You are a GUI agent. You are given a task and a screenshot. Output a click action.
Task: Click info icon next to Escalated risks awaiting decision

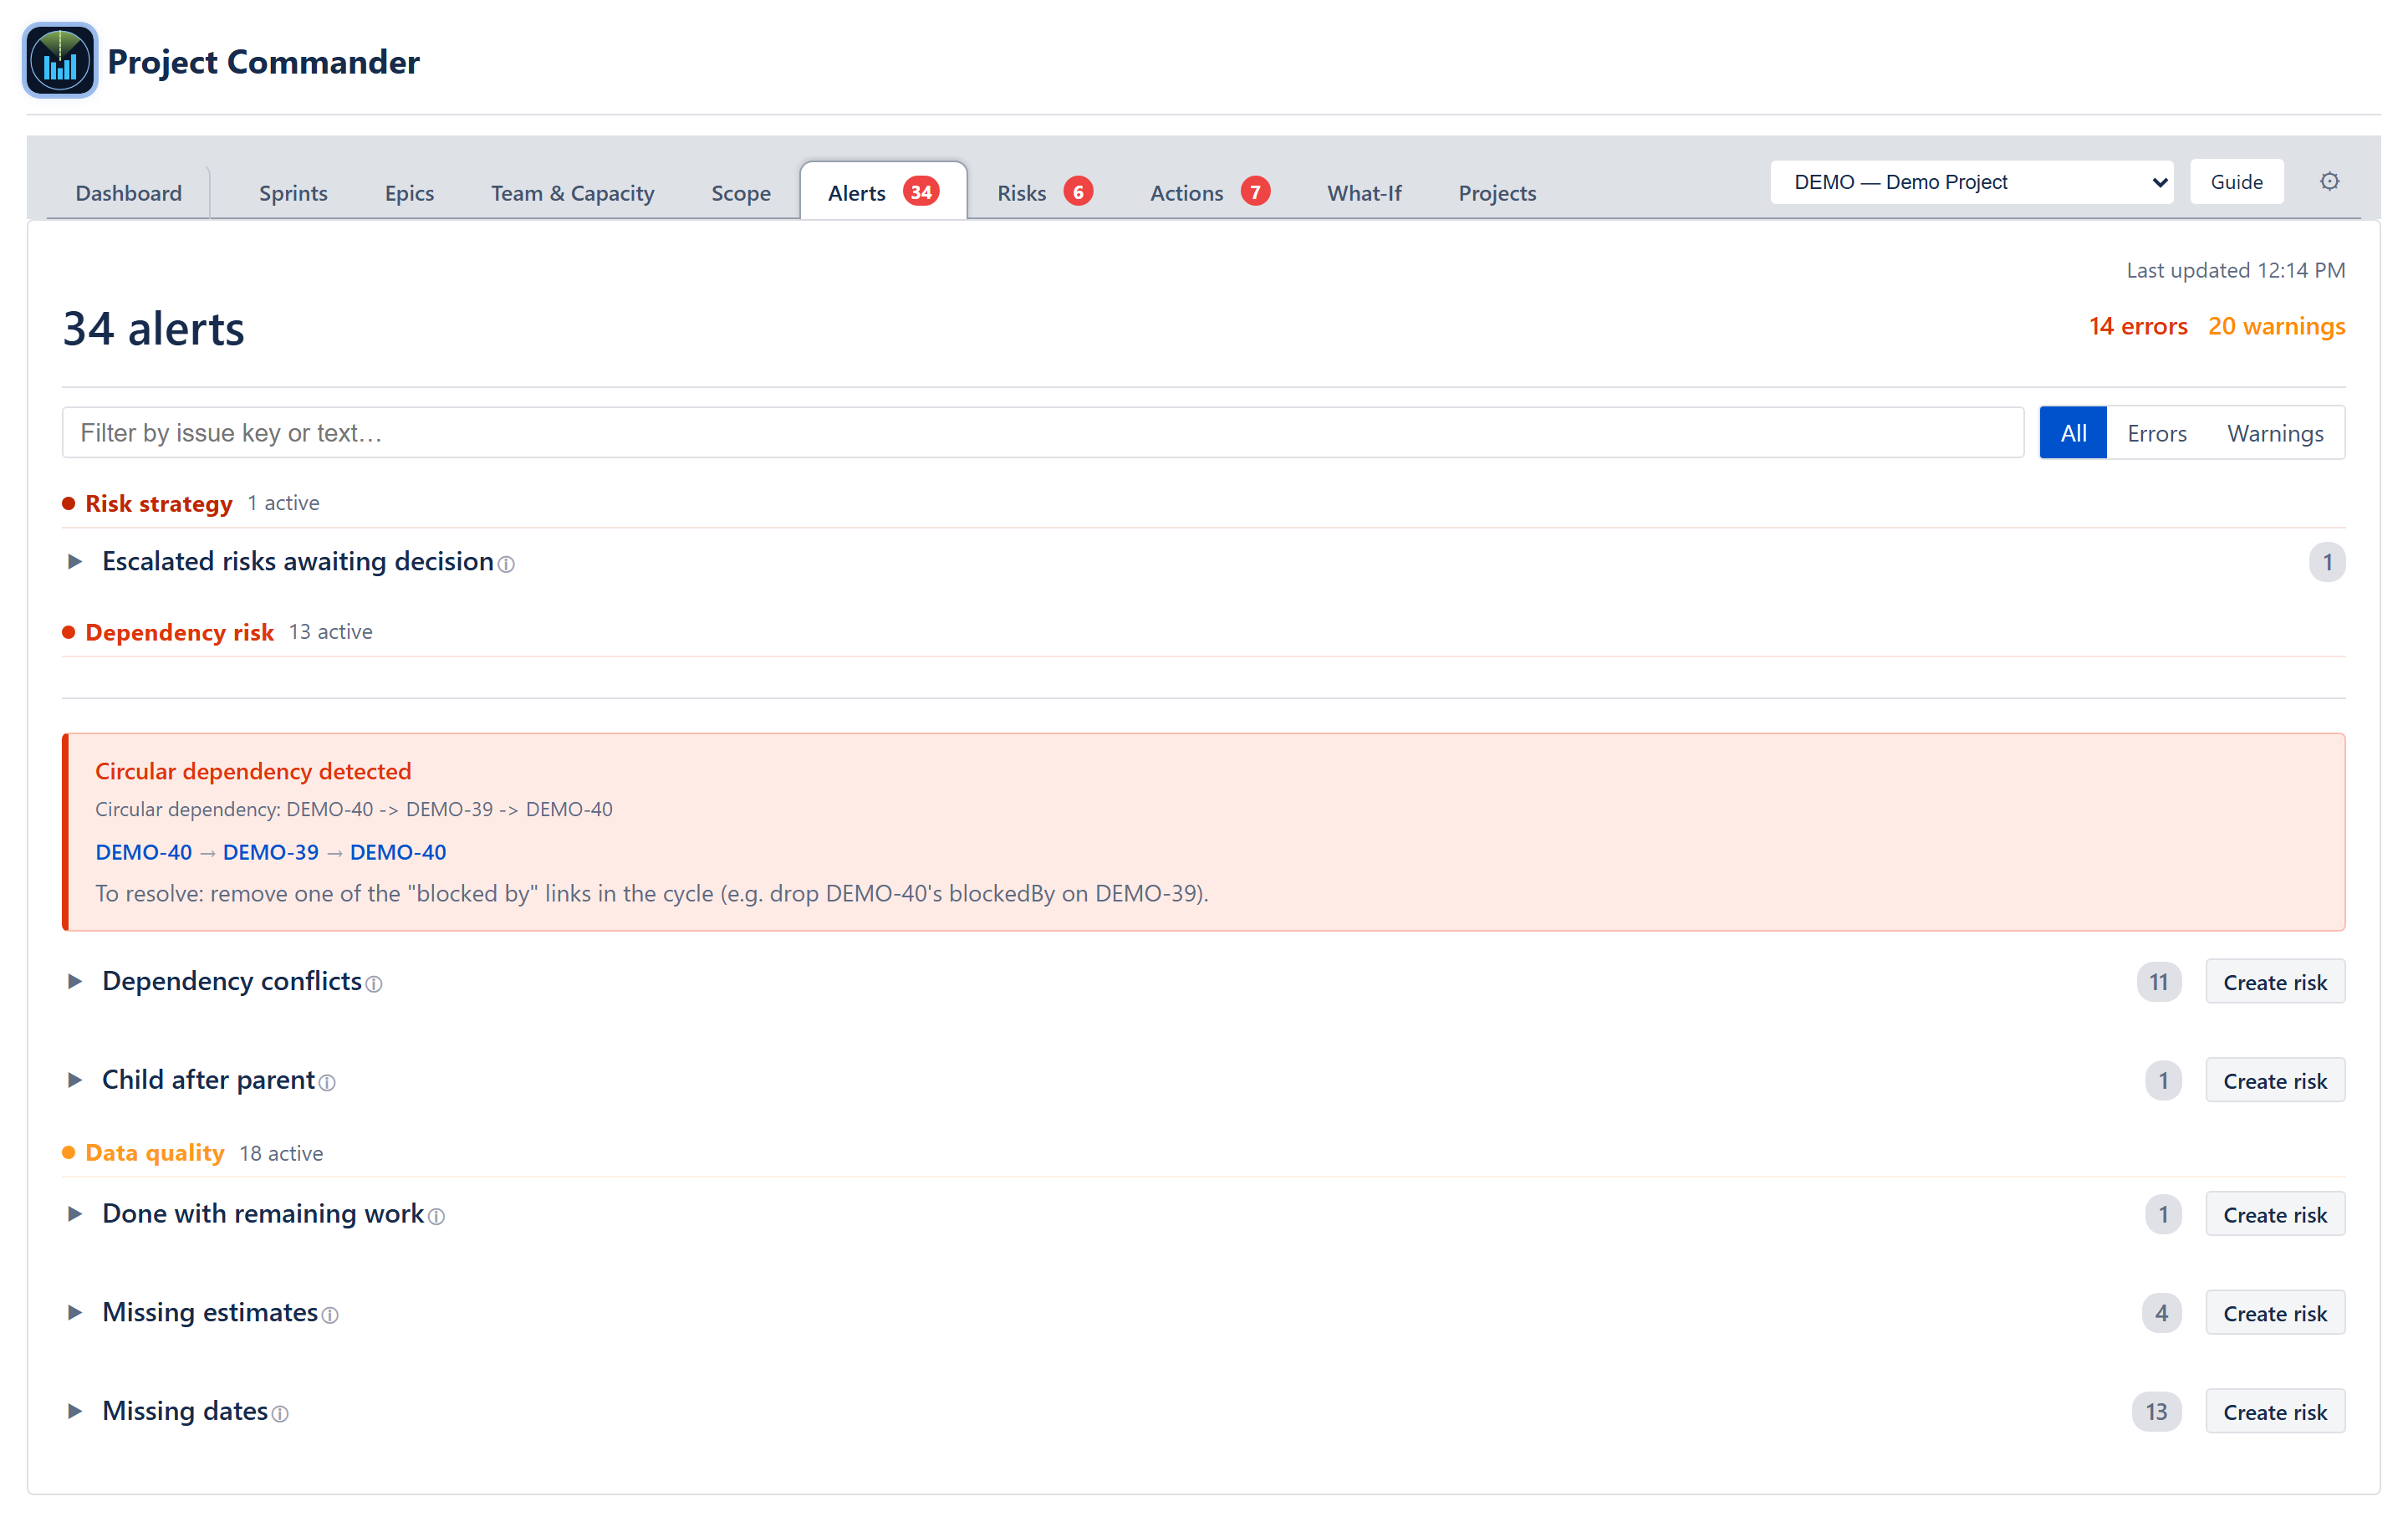coord(506,565)
